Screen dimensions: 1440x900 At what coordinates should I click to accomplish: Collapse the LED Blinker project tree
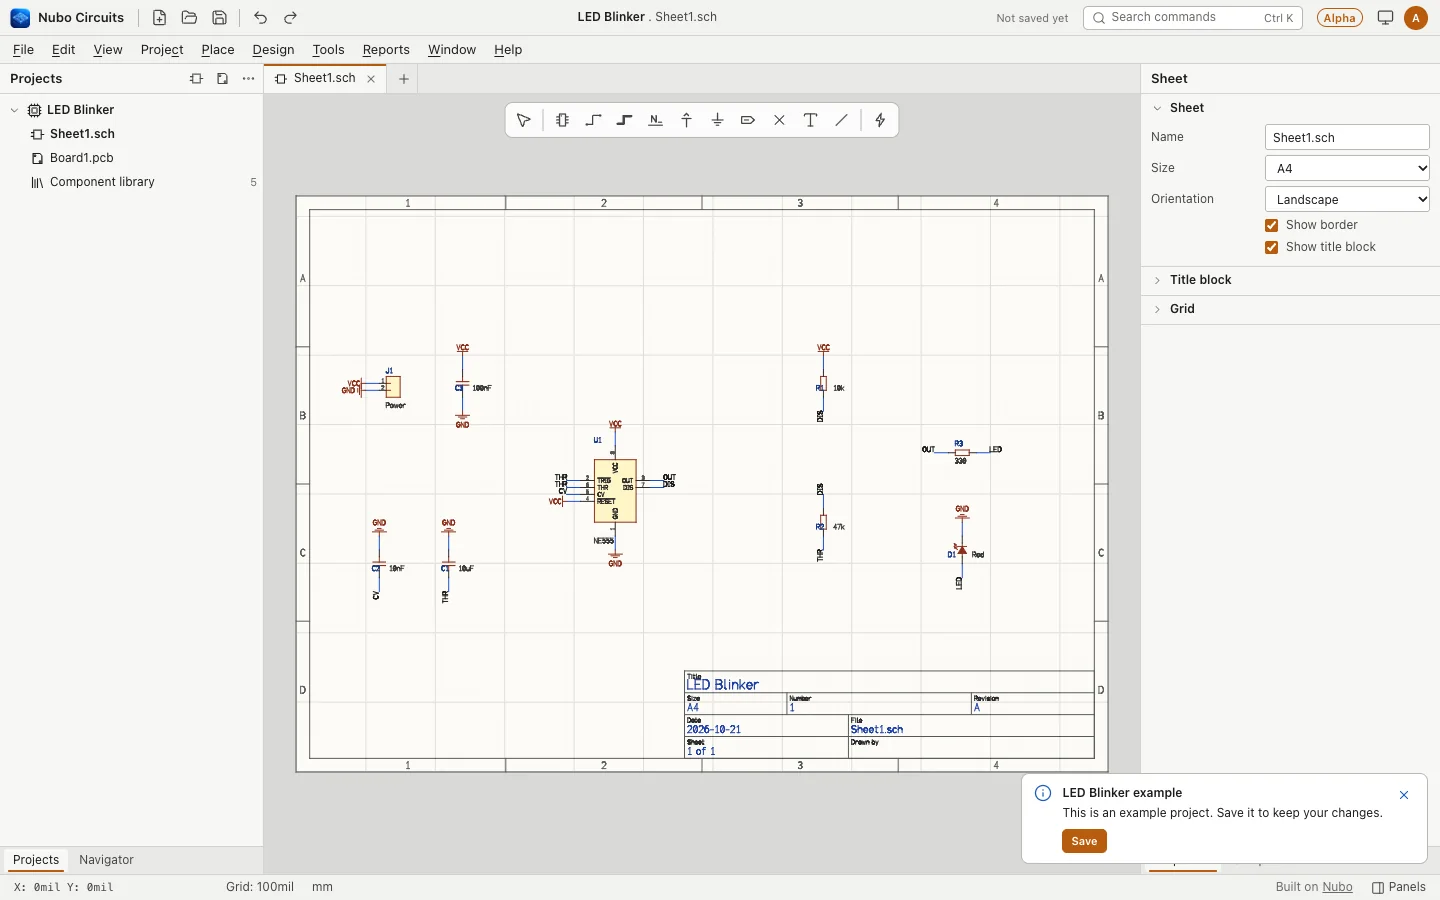tap(14, 110)
